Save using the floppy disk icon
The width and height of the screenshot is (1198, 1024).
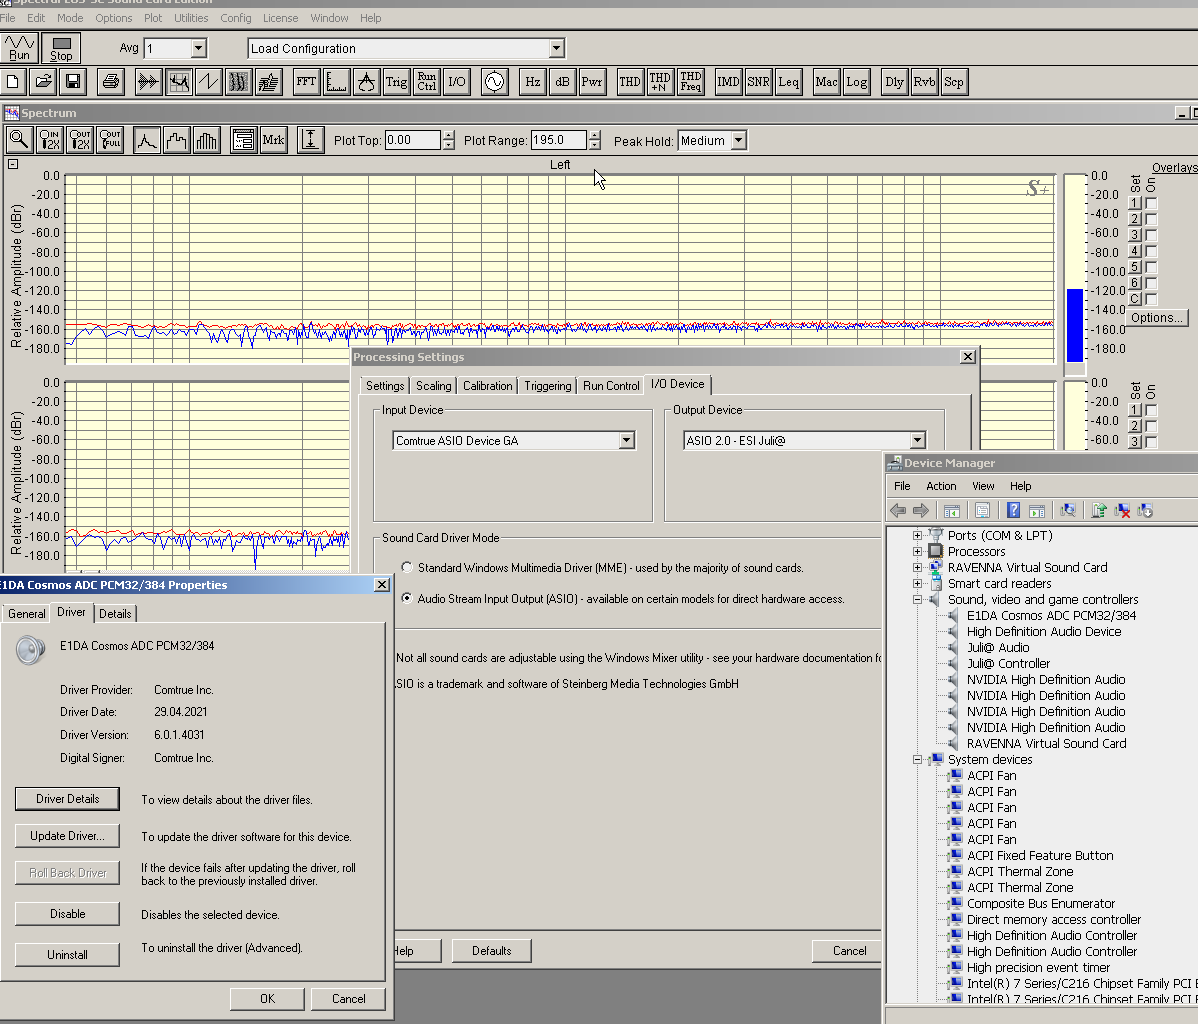coord(73,82)
